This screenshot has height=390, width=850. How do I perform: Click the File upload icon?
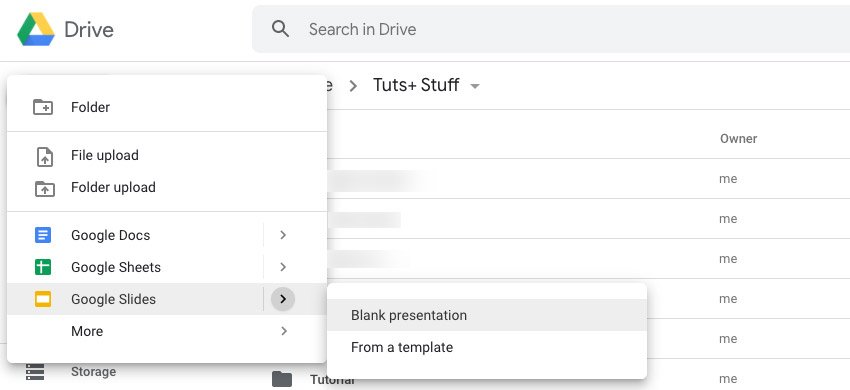[44, 156]
